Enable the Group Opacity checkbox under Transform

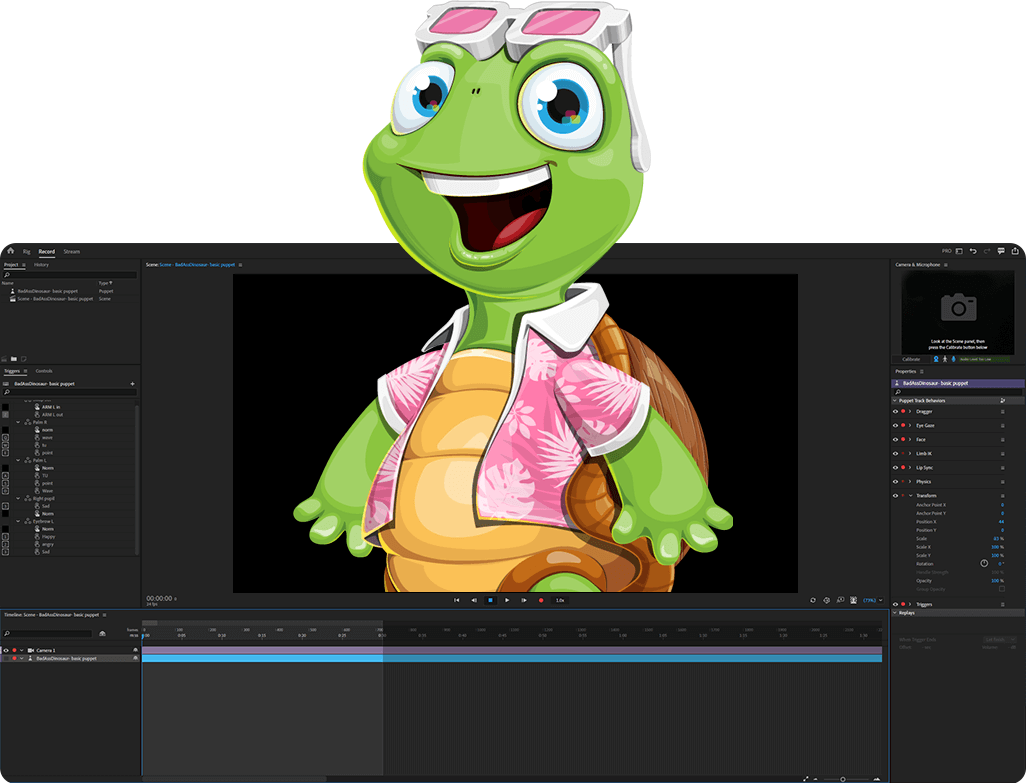(x=1002, y=589)
